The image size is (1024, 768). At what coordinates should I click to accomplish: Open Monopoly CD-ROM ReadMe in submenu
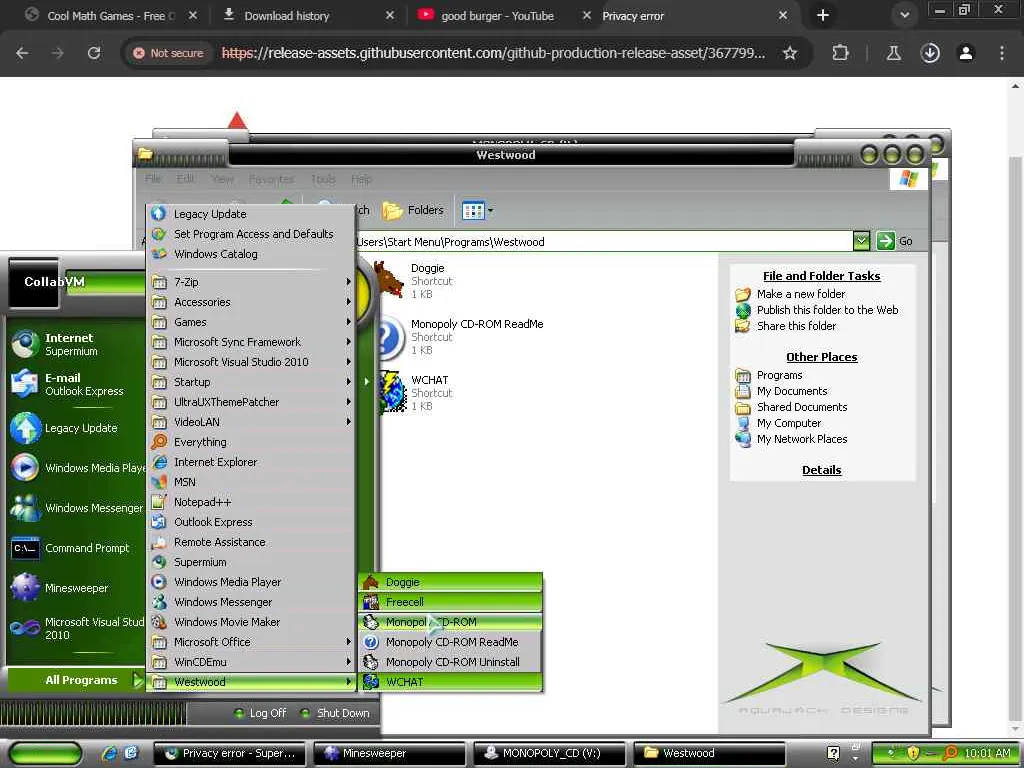[451, 642]
